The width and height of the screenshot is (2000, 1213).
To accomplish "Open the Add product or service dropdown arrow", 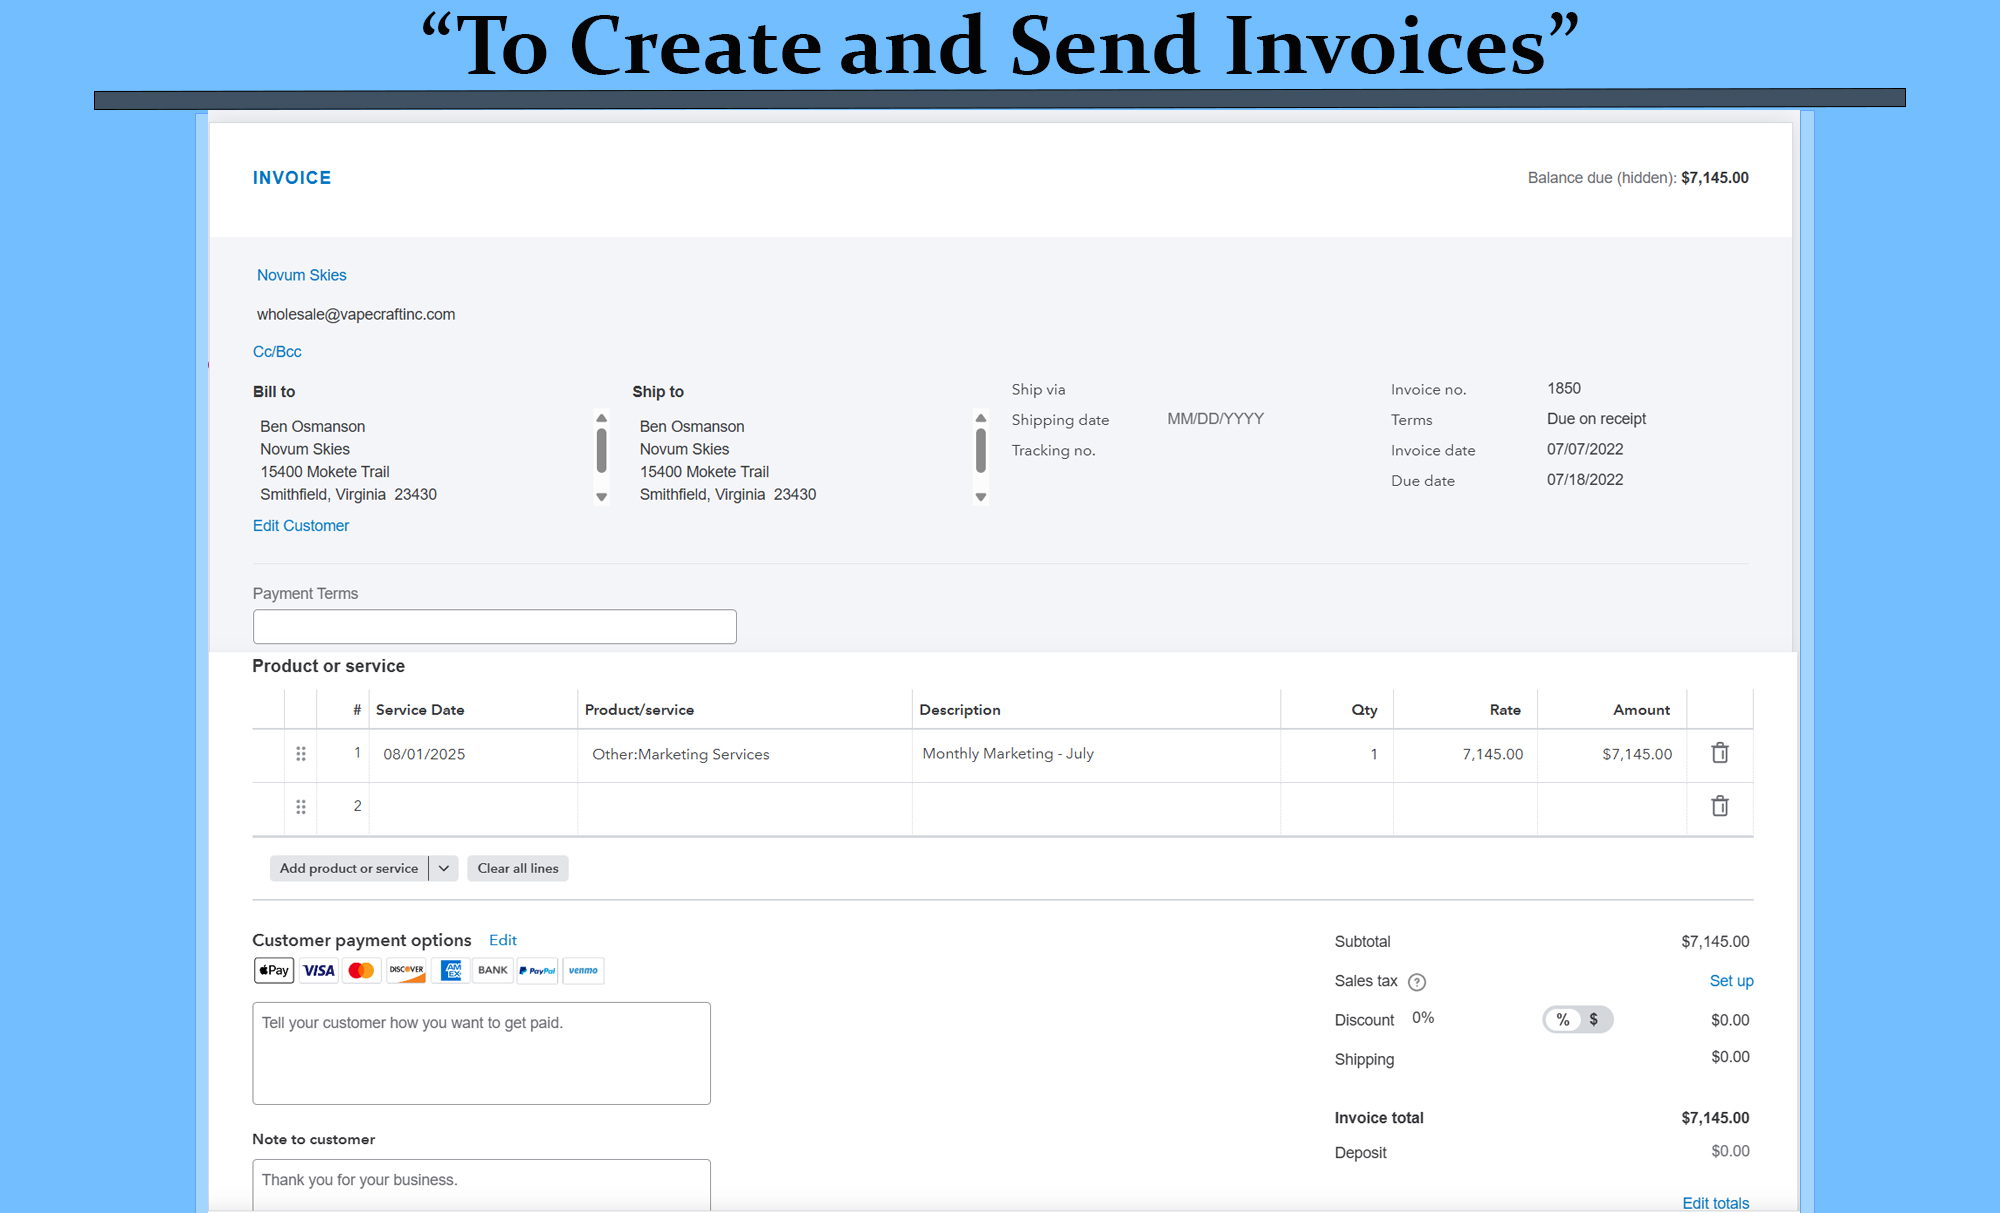I will click(x=443, y=868).
